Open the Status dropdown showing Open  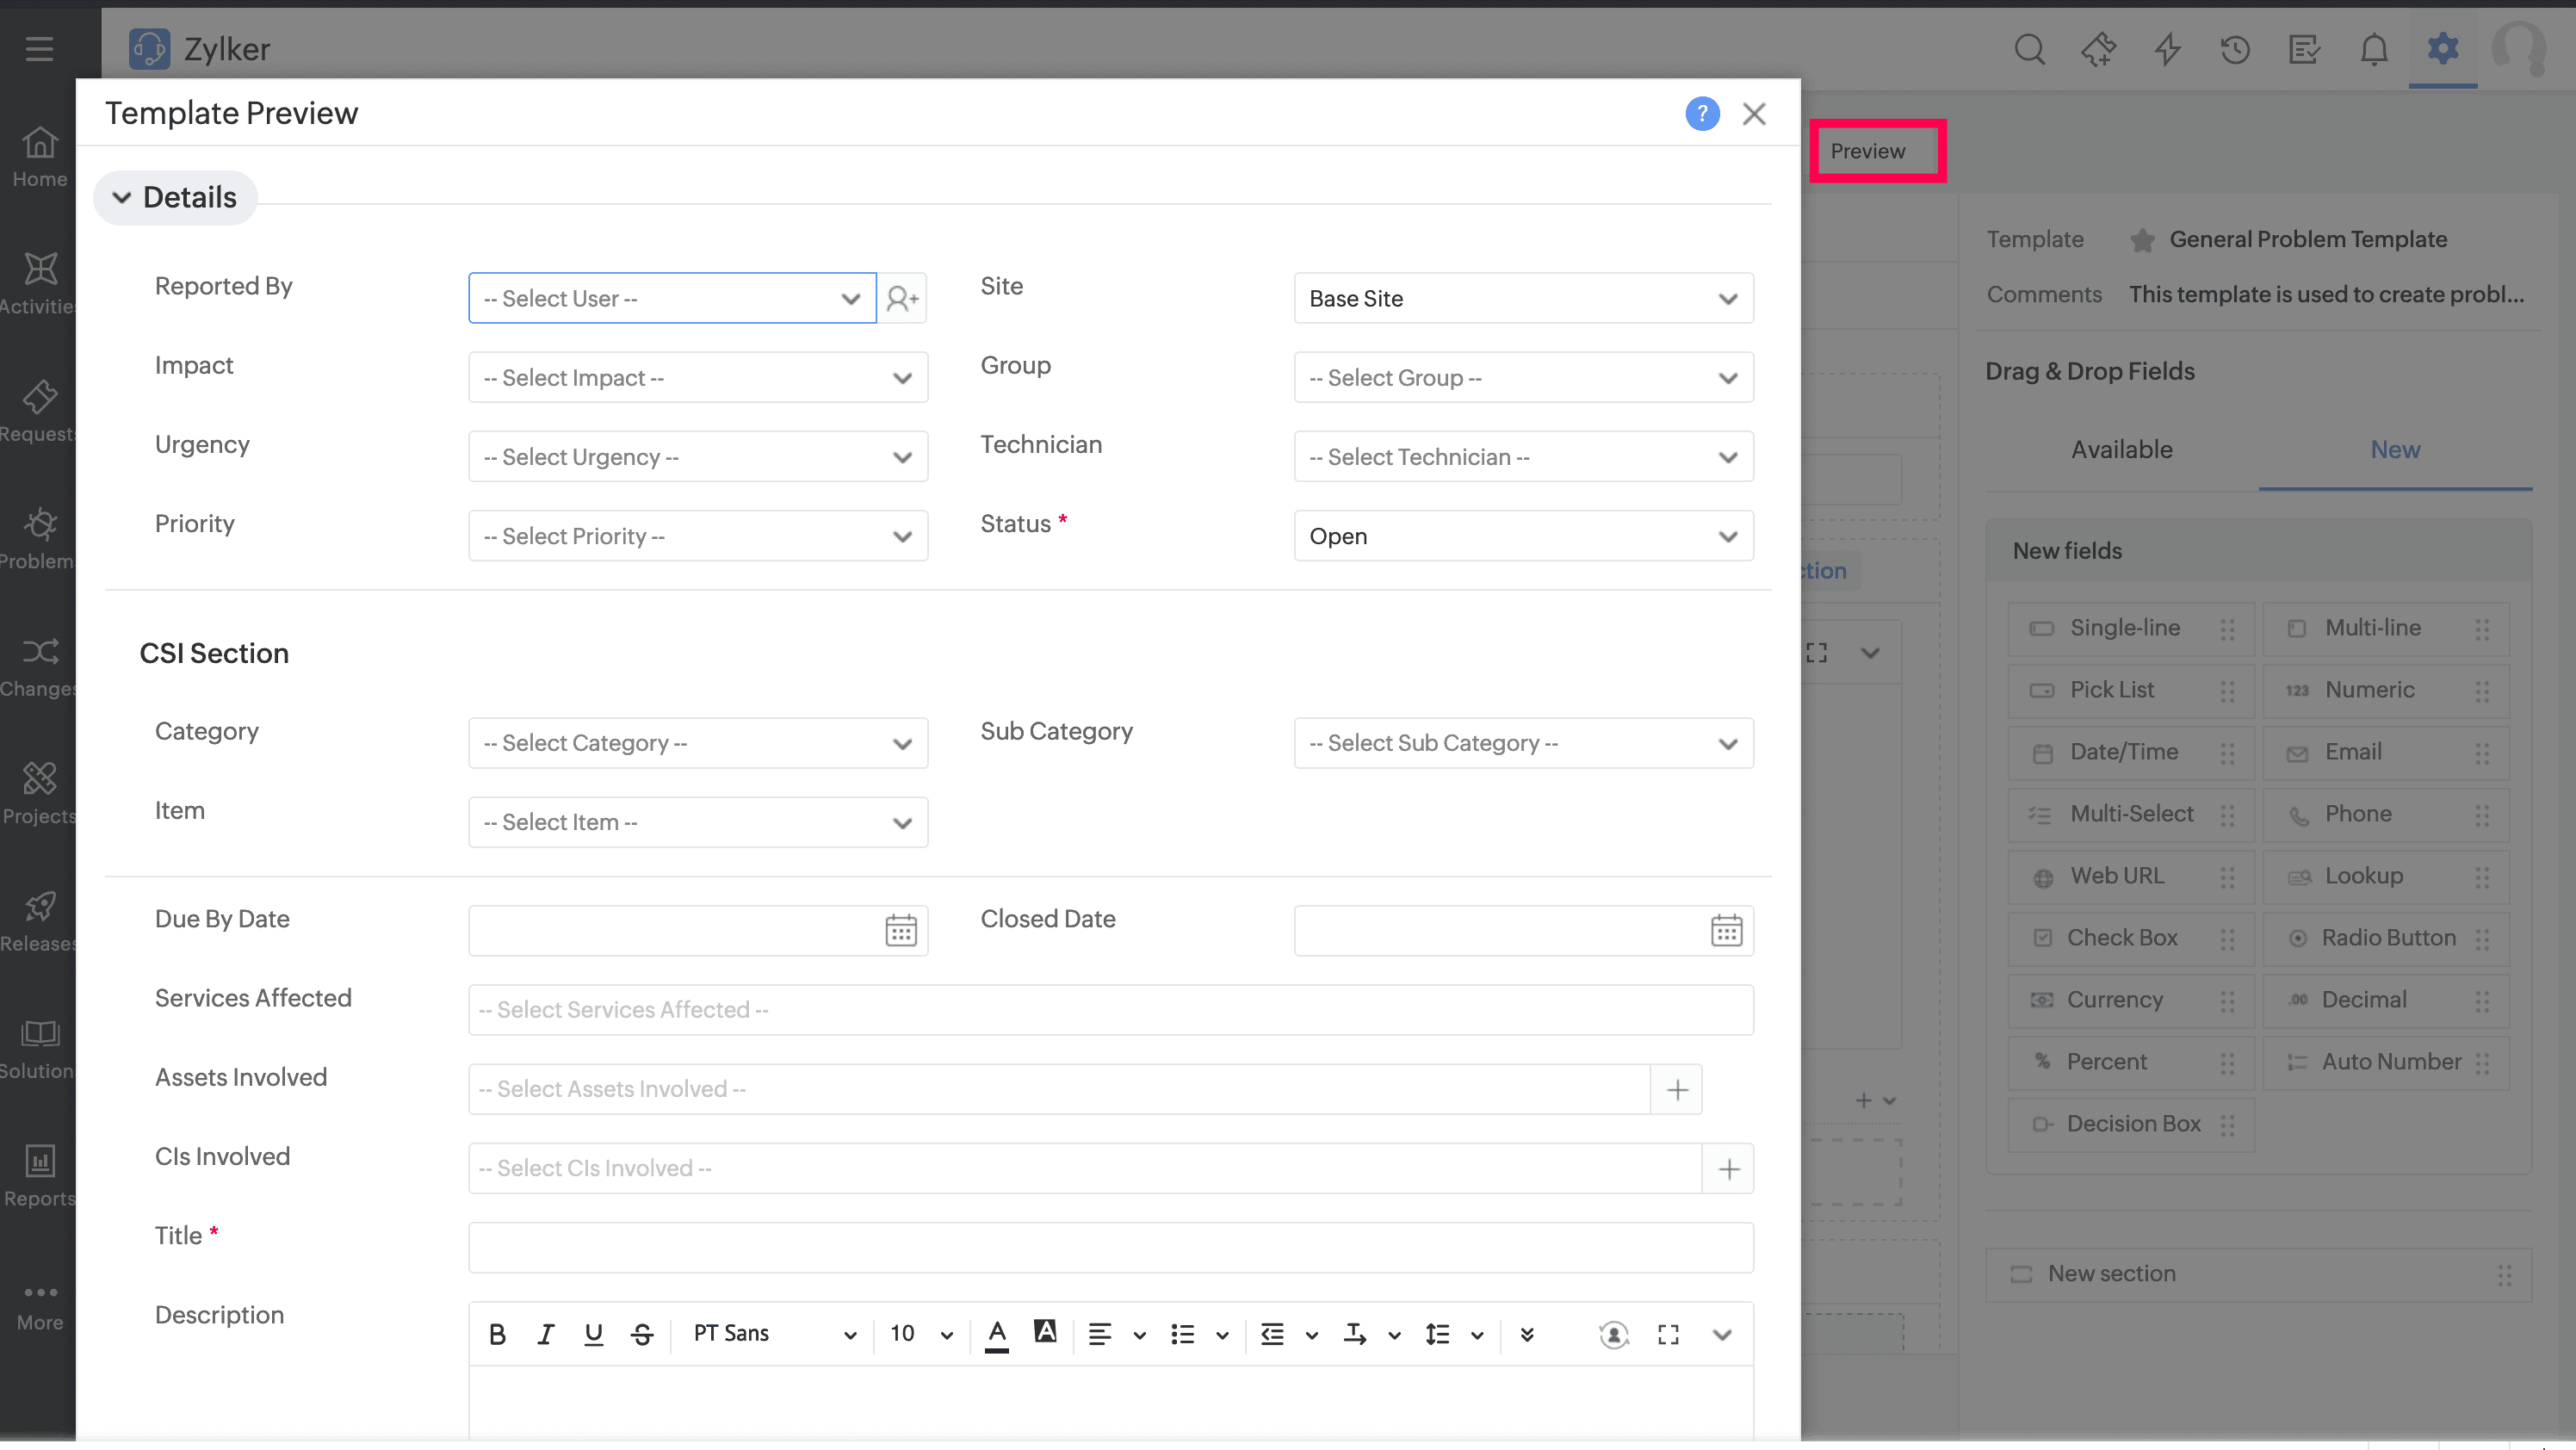tap(1522, 536)
